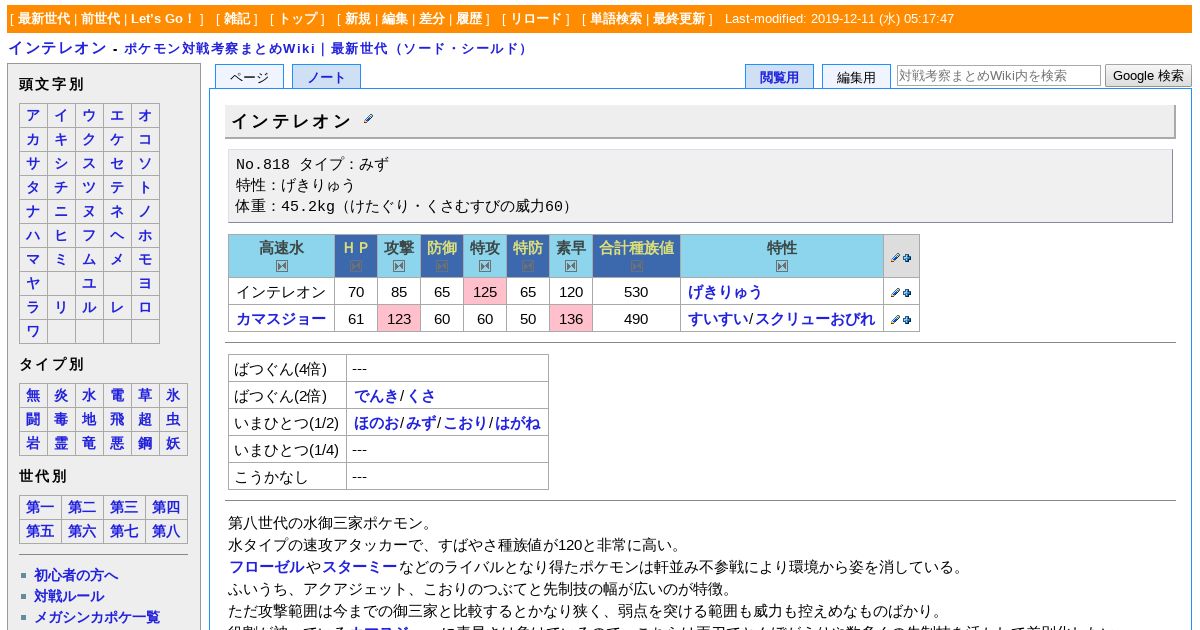Image resolution: width=1200 pixels, height=630 pixels.
Task: Open スクリューおびれ ability link
Action: 815,319
